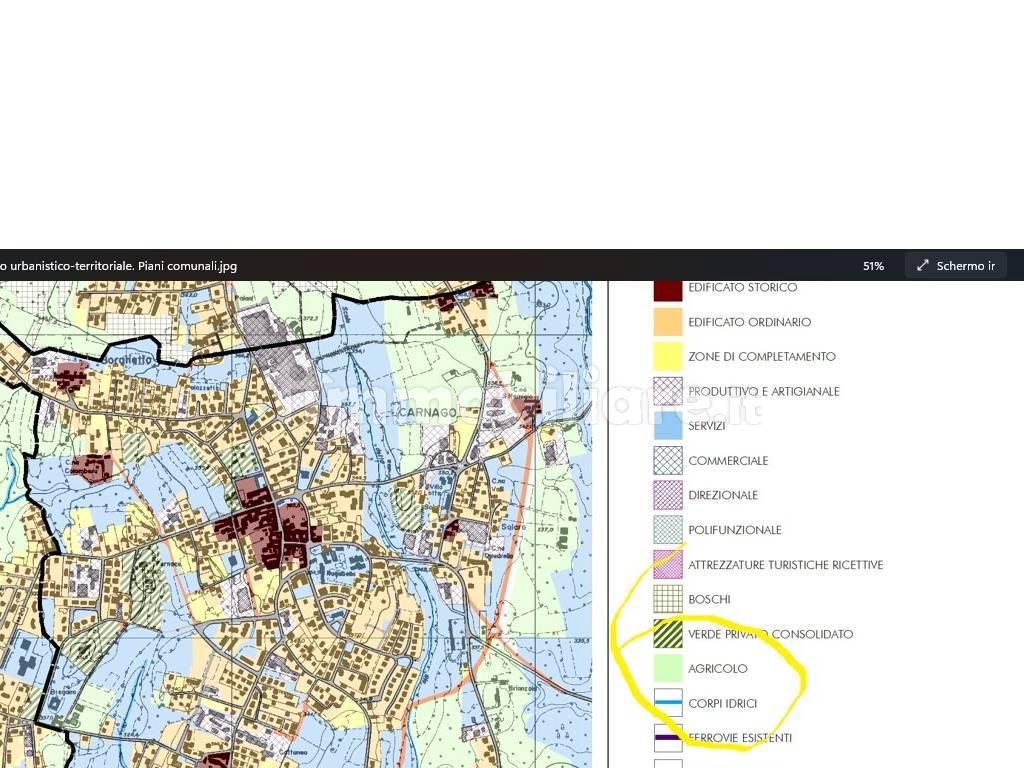The image size is (1024, 768).
Task: Click the Direzionale purple hatched symbol
Action: pyautogui.click(x=667, y=495)
